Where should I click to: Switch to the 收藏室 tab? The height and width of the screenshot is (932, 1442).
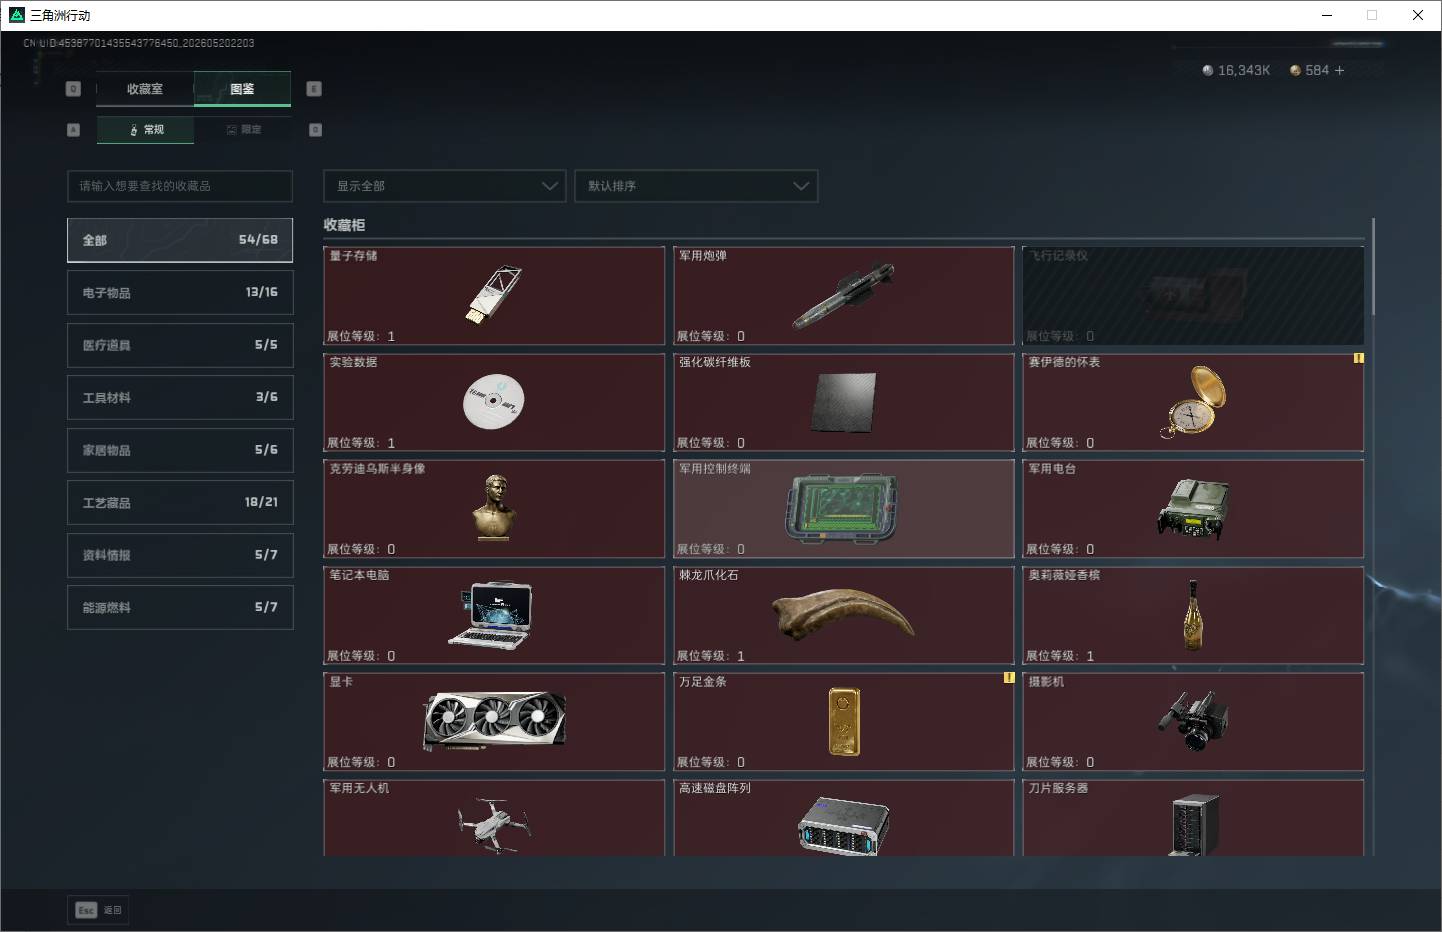145,89
